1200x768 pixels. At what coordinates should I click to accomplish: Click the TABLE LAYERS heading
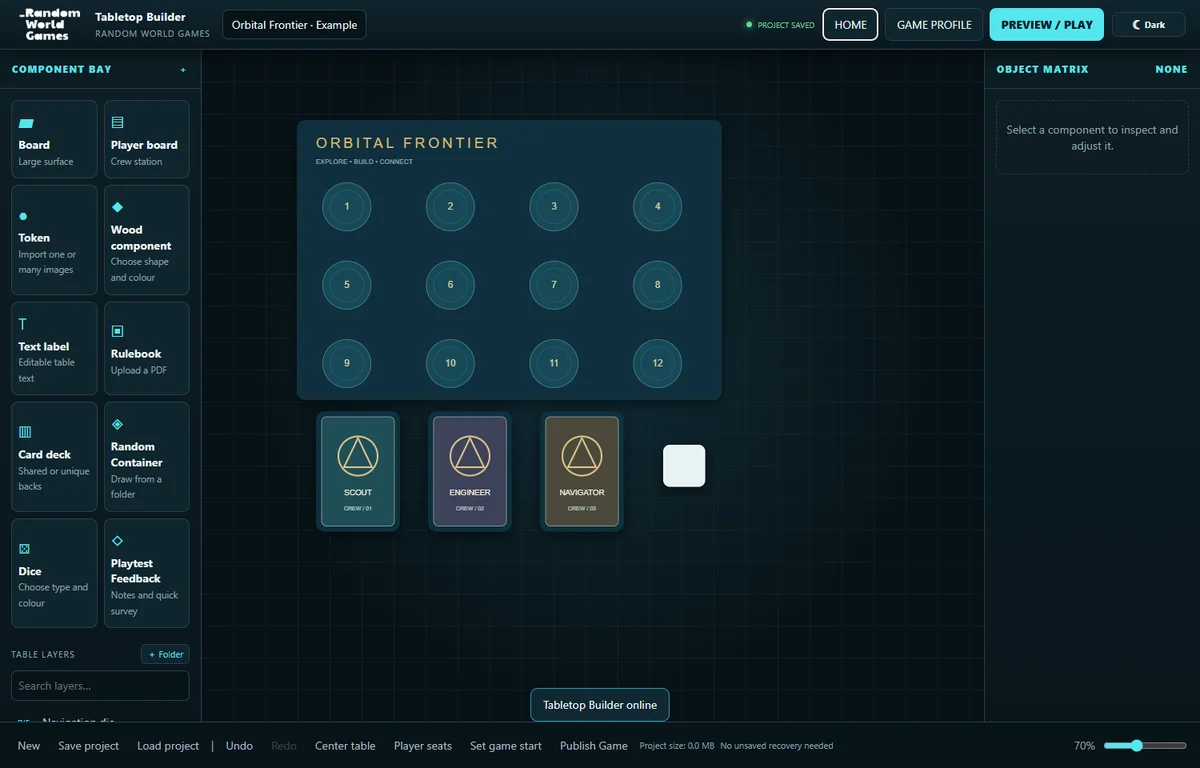click(x=43, y=655)
